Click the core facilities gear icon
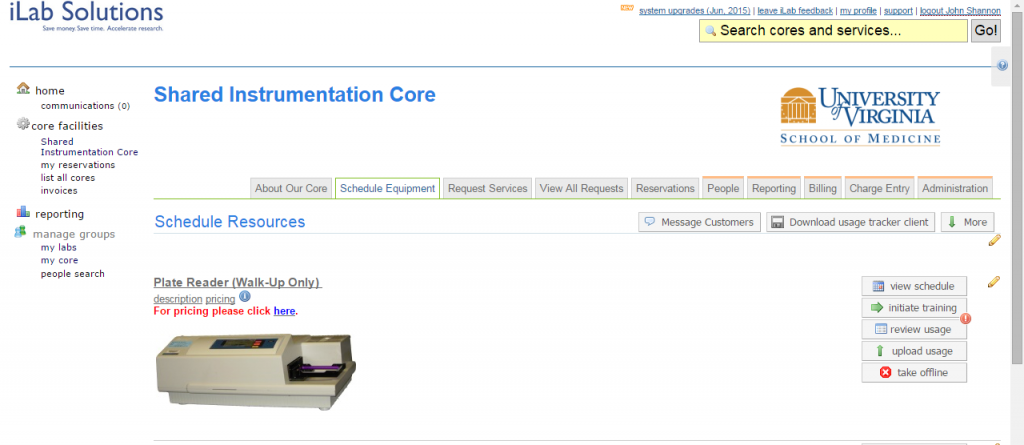Viewport: 1024px width, 445px height. tap(24, 124)
